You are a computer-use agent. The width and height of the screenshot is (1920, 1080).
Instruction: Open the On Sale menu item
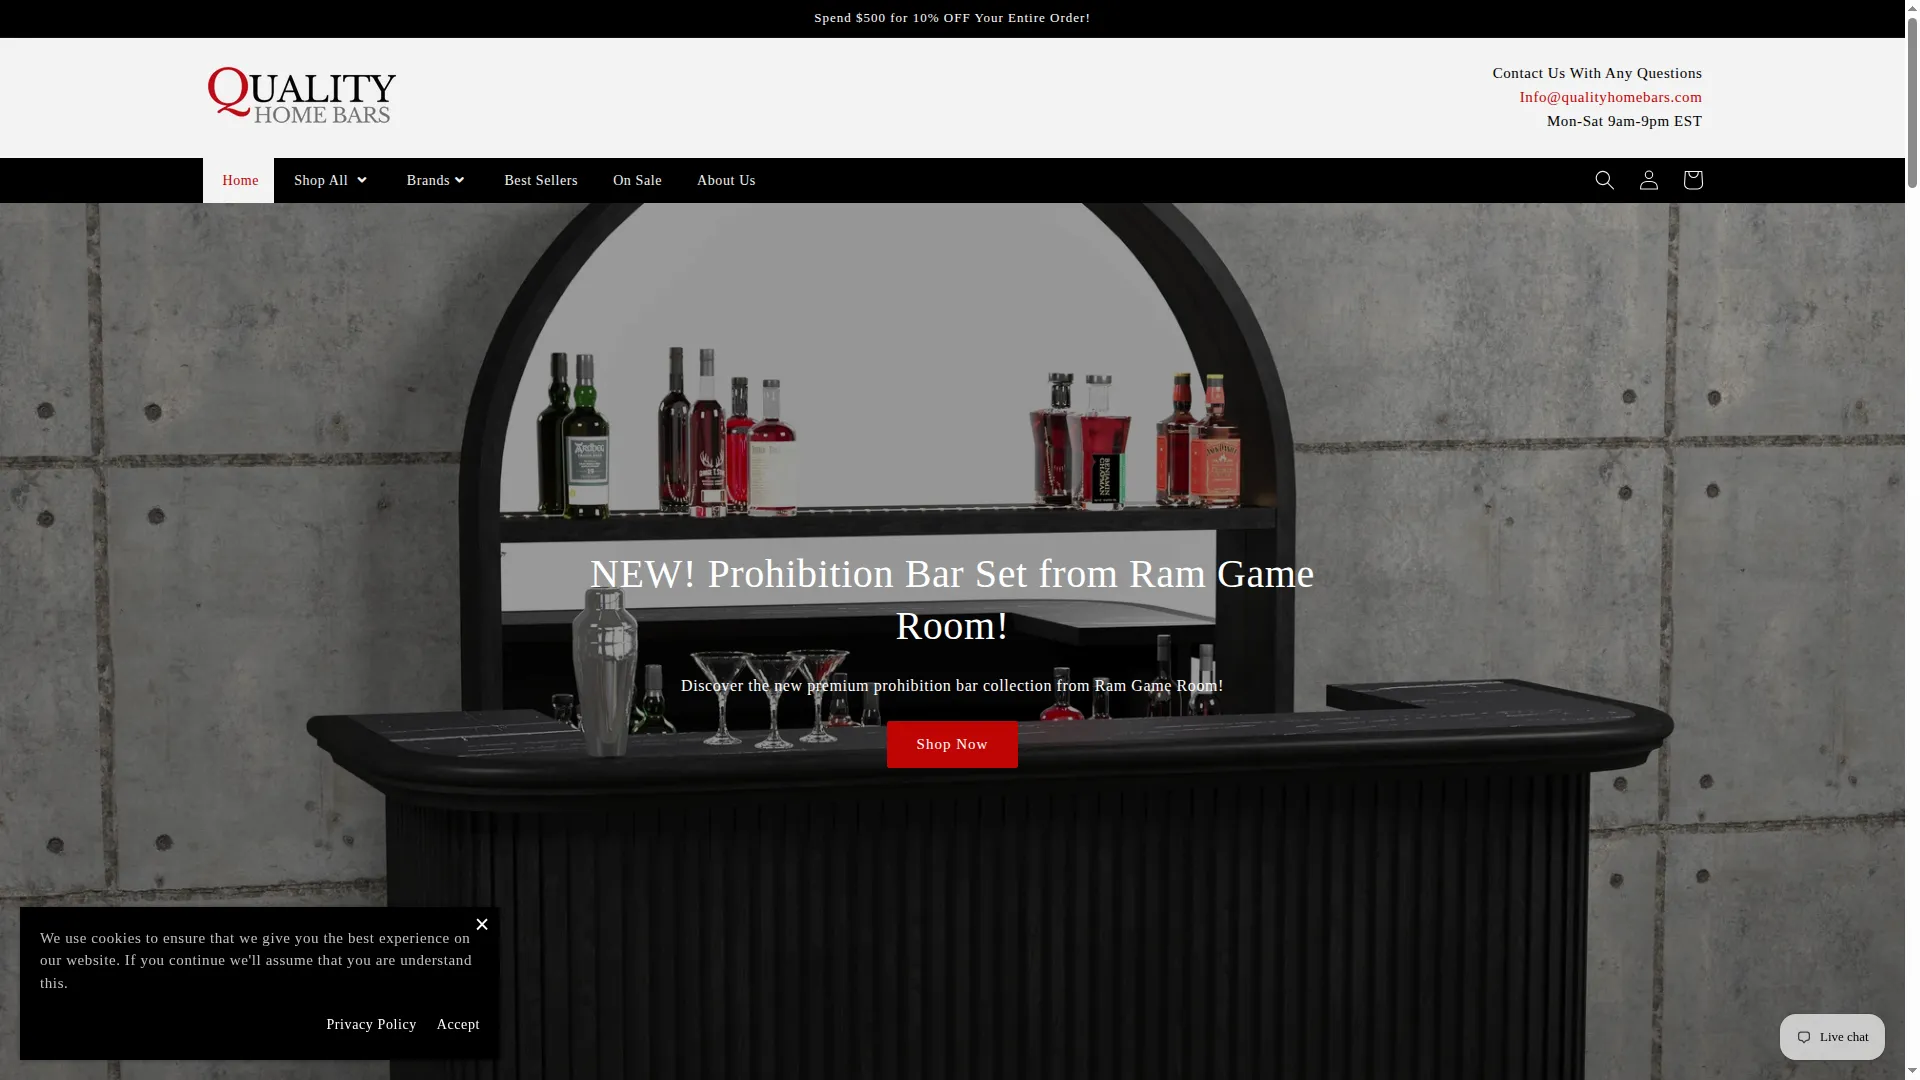point(637,180)
